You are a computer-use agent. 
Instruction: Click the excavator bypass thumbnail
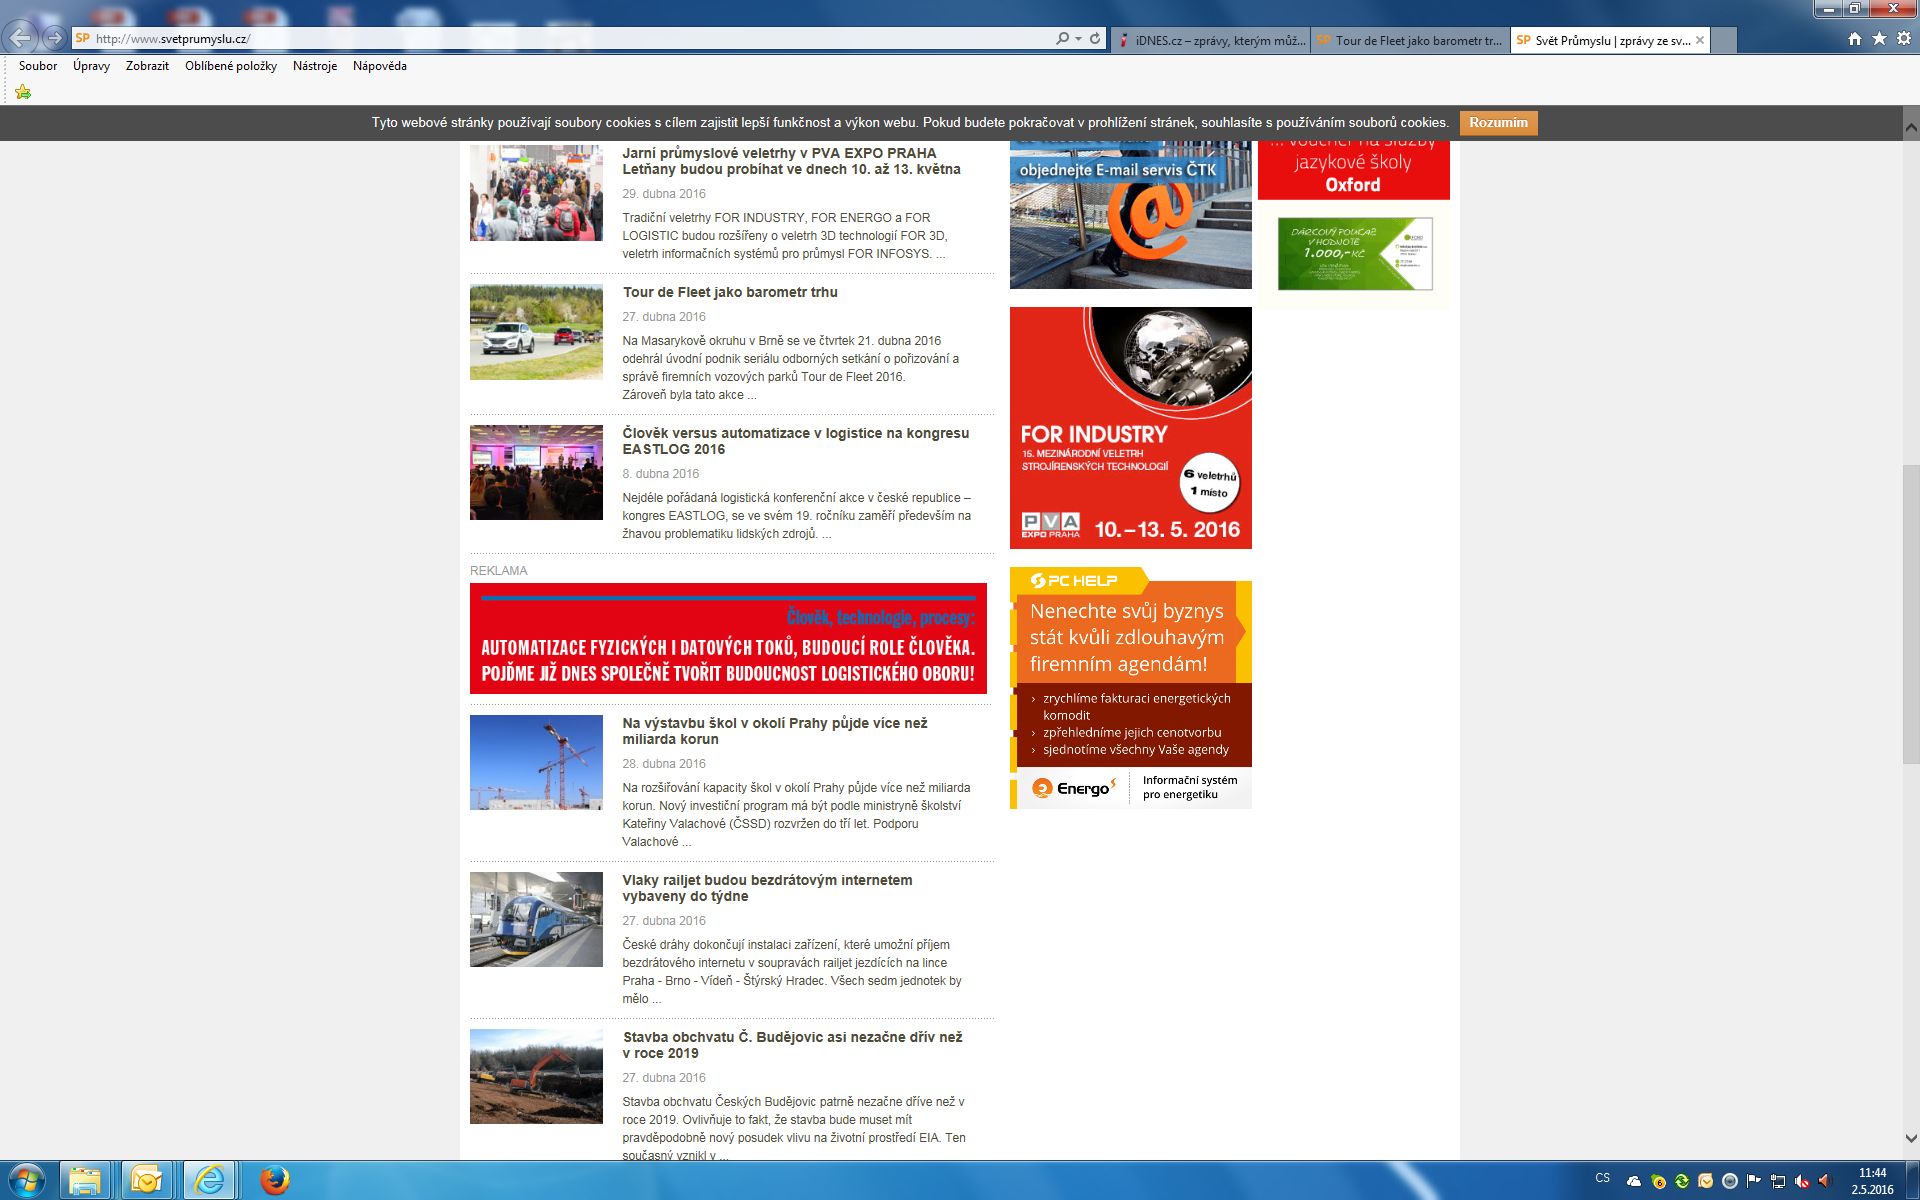(536, 1076)
